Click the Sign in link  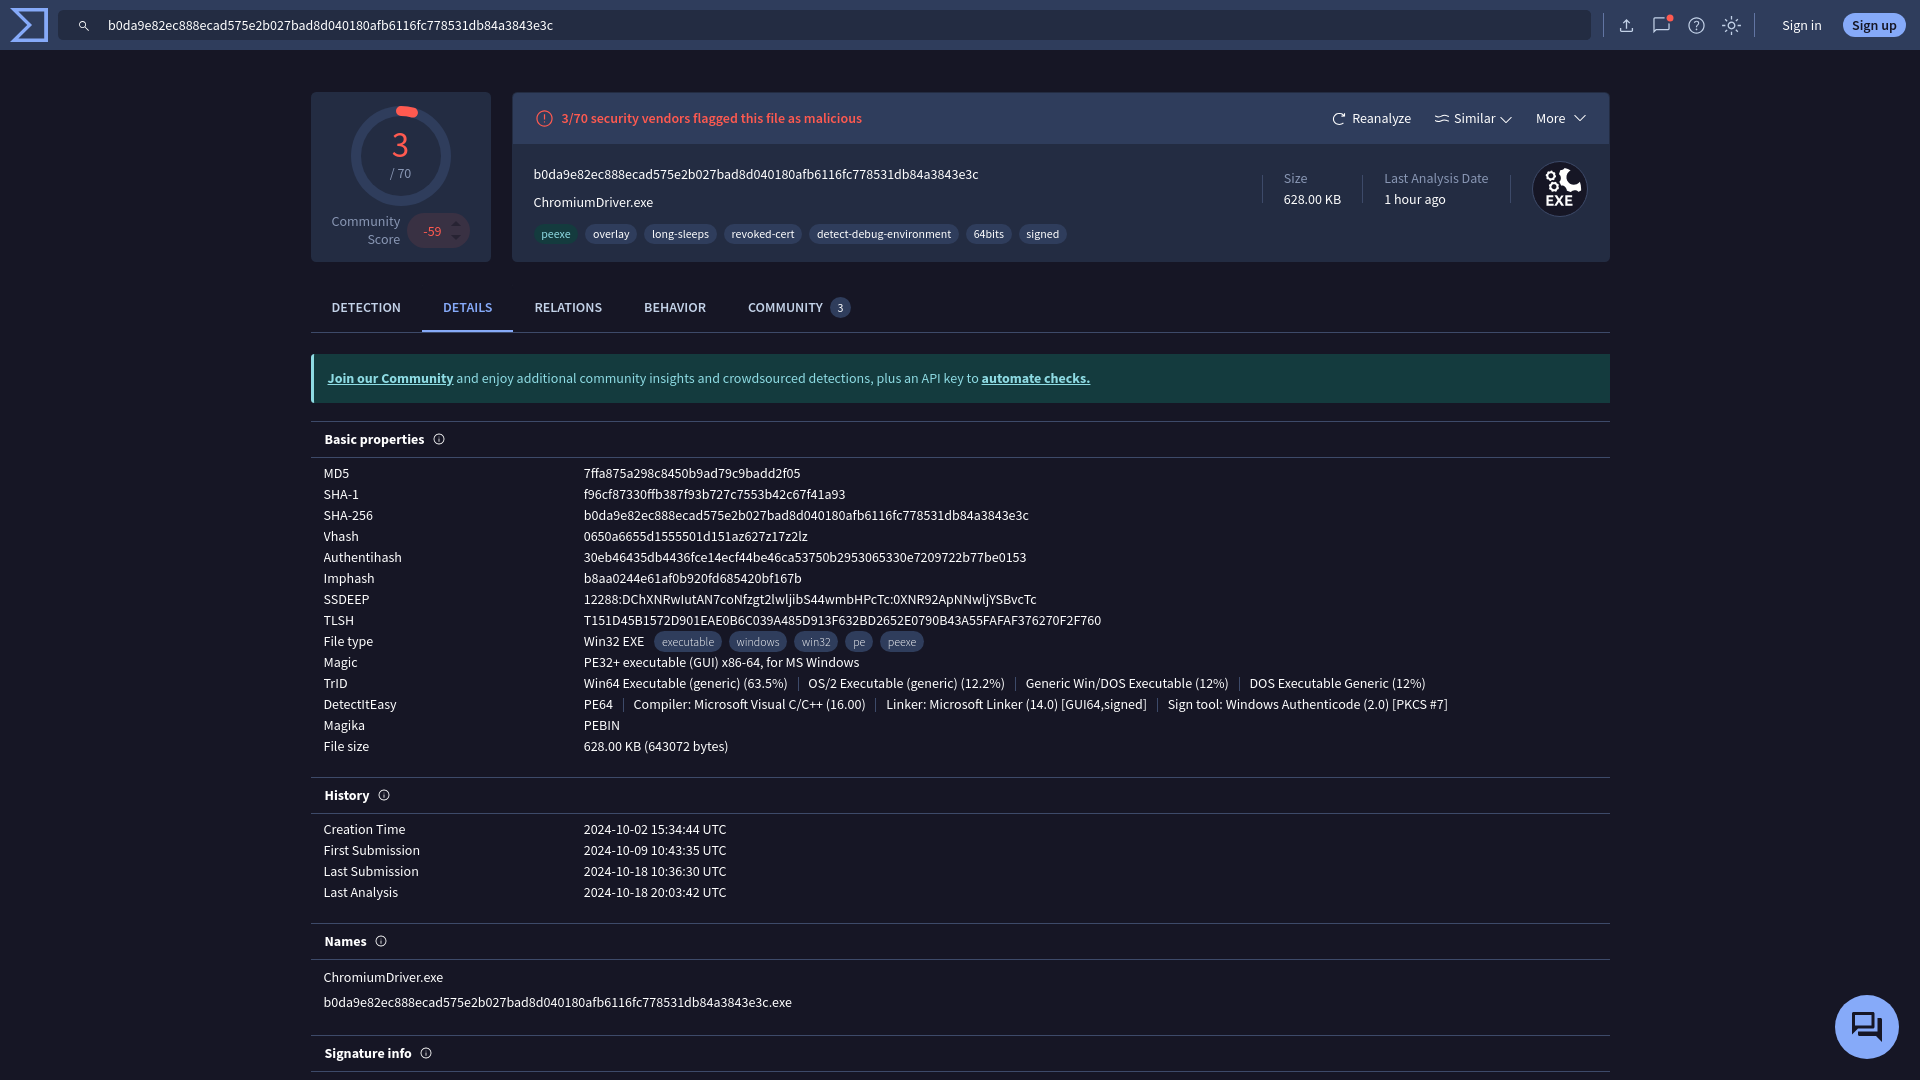point(1802,26)
